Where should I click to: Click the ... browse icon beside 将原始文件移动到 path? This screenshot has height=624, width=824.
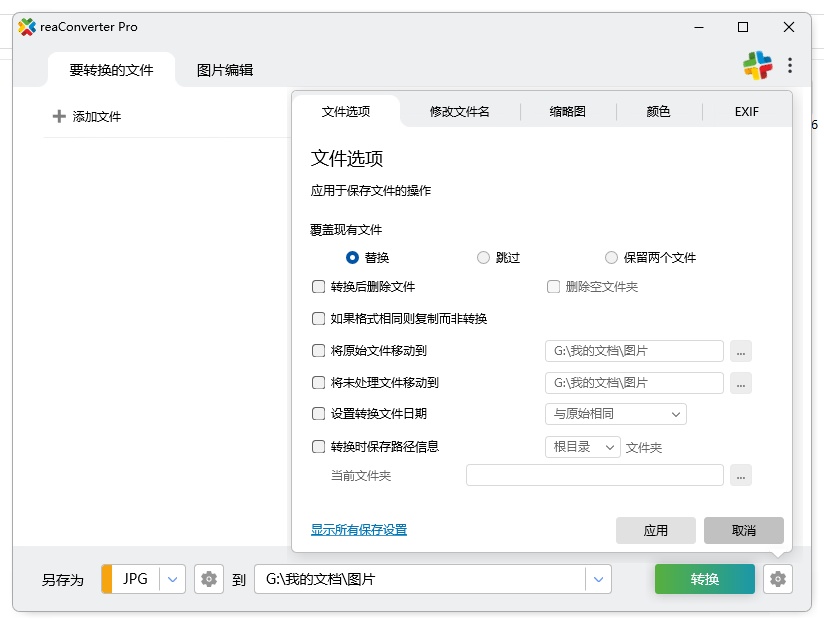[741, 351]
